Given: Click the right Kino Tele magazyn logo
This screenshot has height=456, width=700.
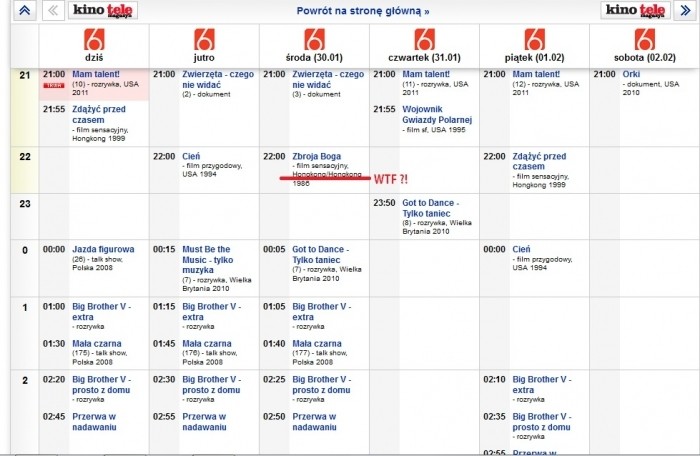Looking at the screenshot, I should click(635, 11).
